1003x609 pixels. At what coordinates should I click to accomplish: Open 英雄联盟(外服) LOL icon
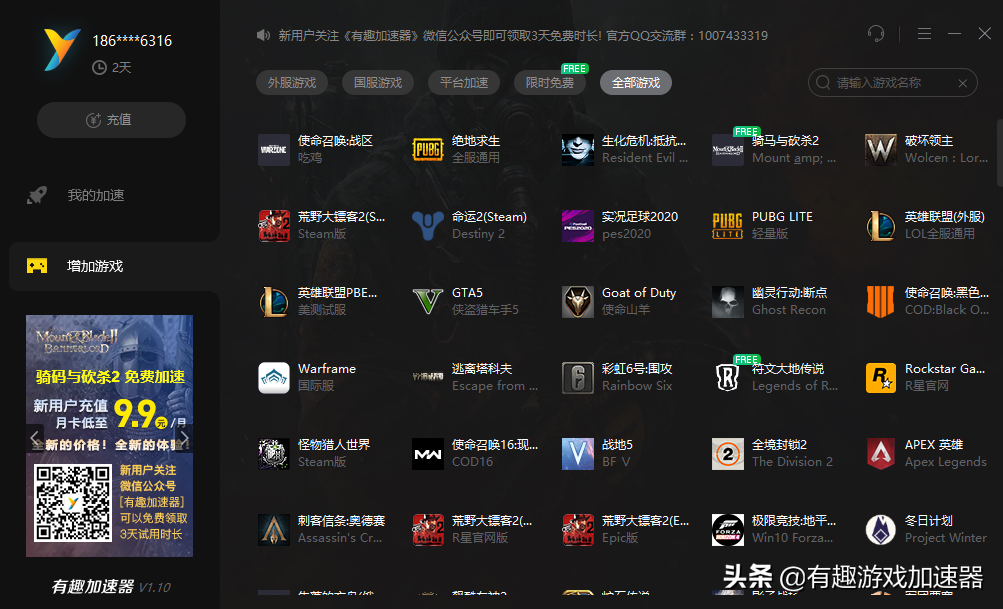[881, 226]
